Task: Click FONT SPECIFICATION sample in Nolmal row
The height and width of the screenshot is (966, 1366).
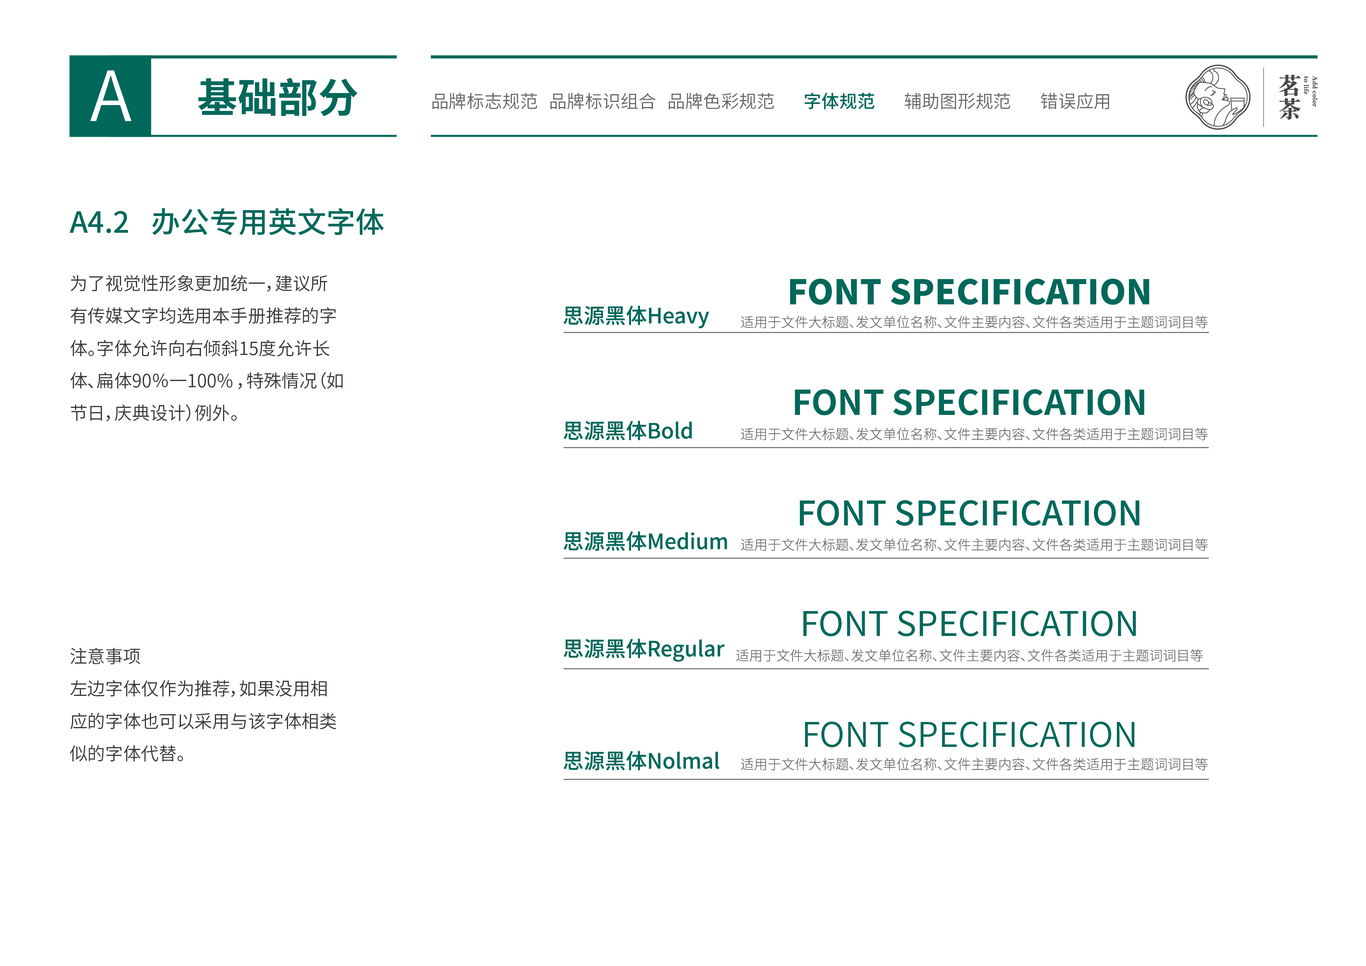Action: click(x=969, y=736)
